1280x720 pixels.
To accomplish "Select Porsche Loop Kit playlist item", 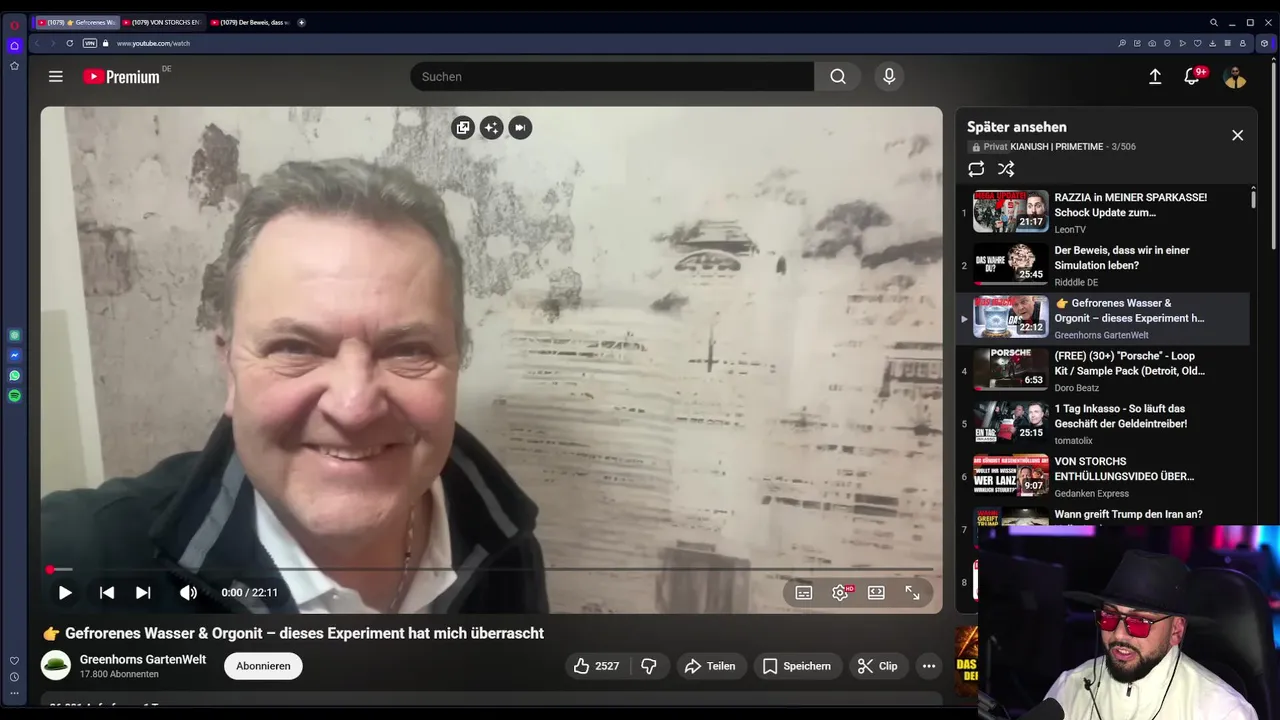I will point(1103,371).
